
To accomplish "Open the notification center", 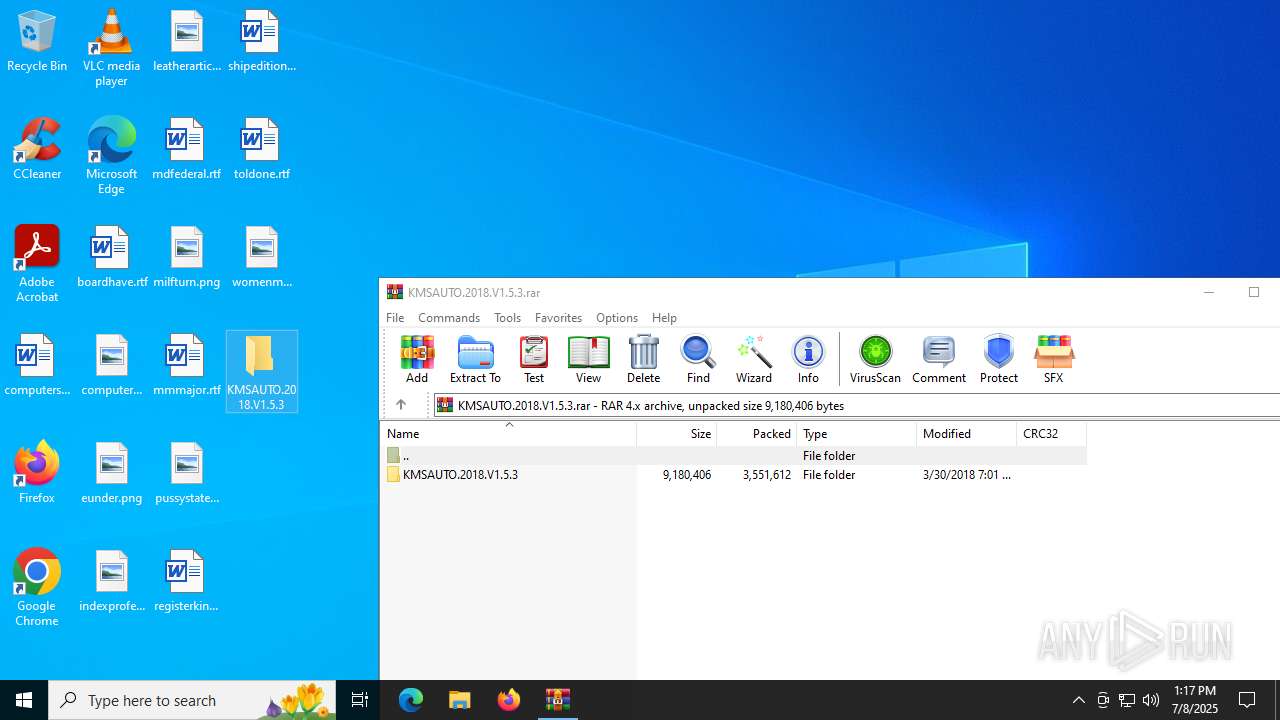I will pyautogui.click(x=1247, y=700).
